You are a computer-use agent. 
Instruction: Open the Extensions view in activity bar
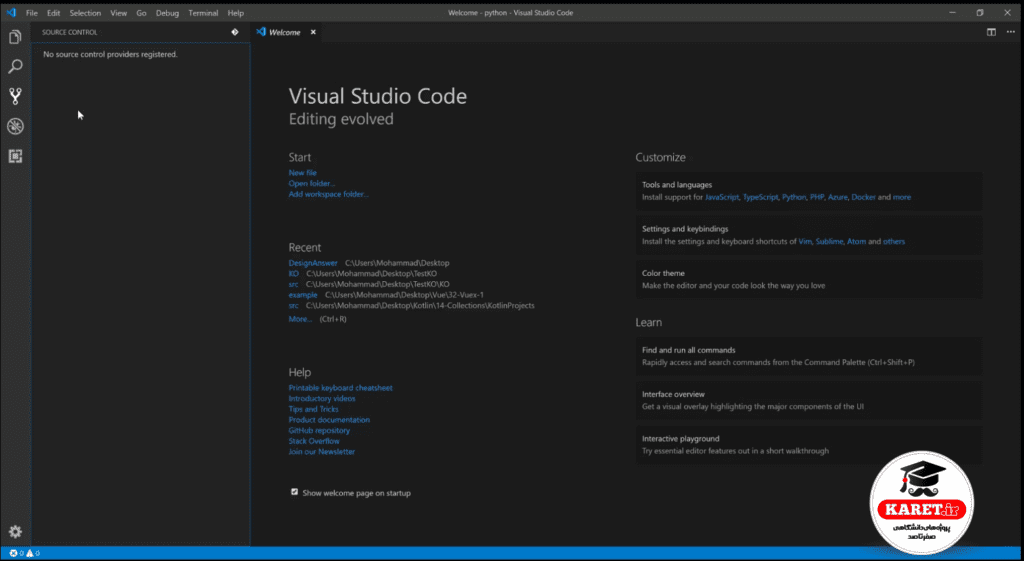click(15, 156)
